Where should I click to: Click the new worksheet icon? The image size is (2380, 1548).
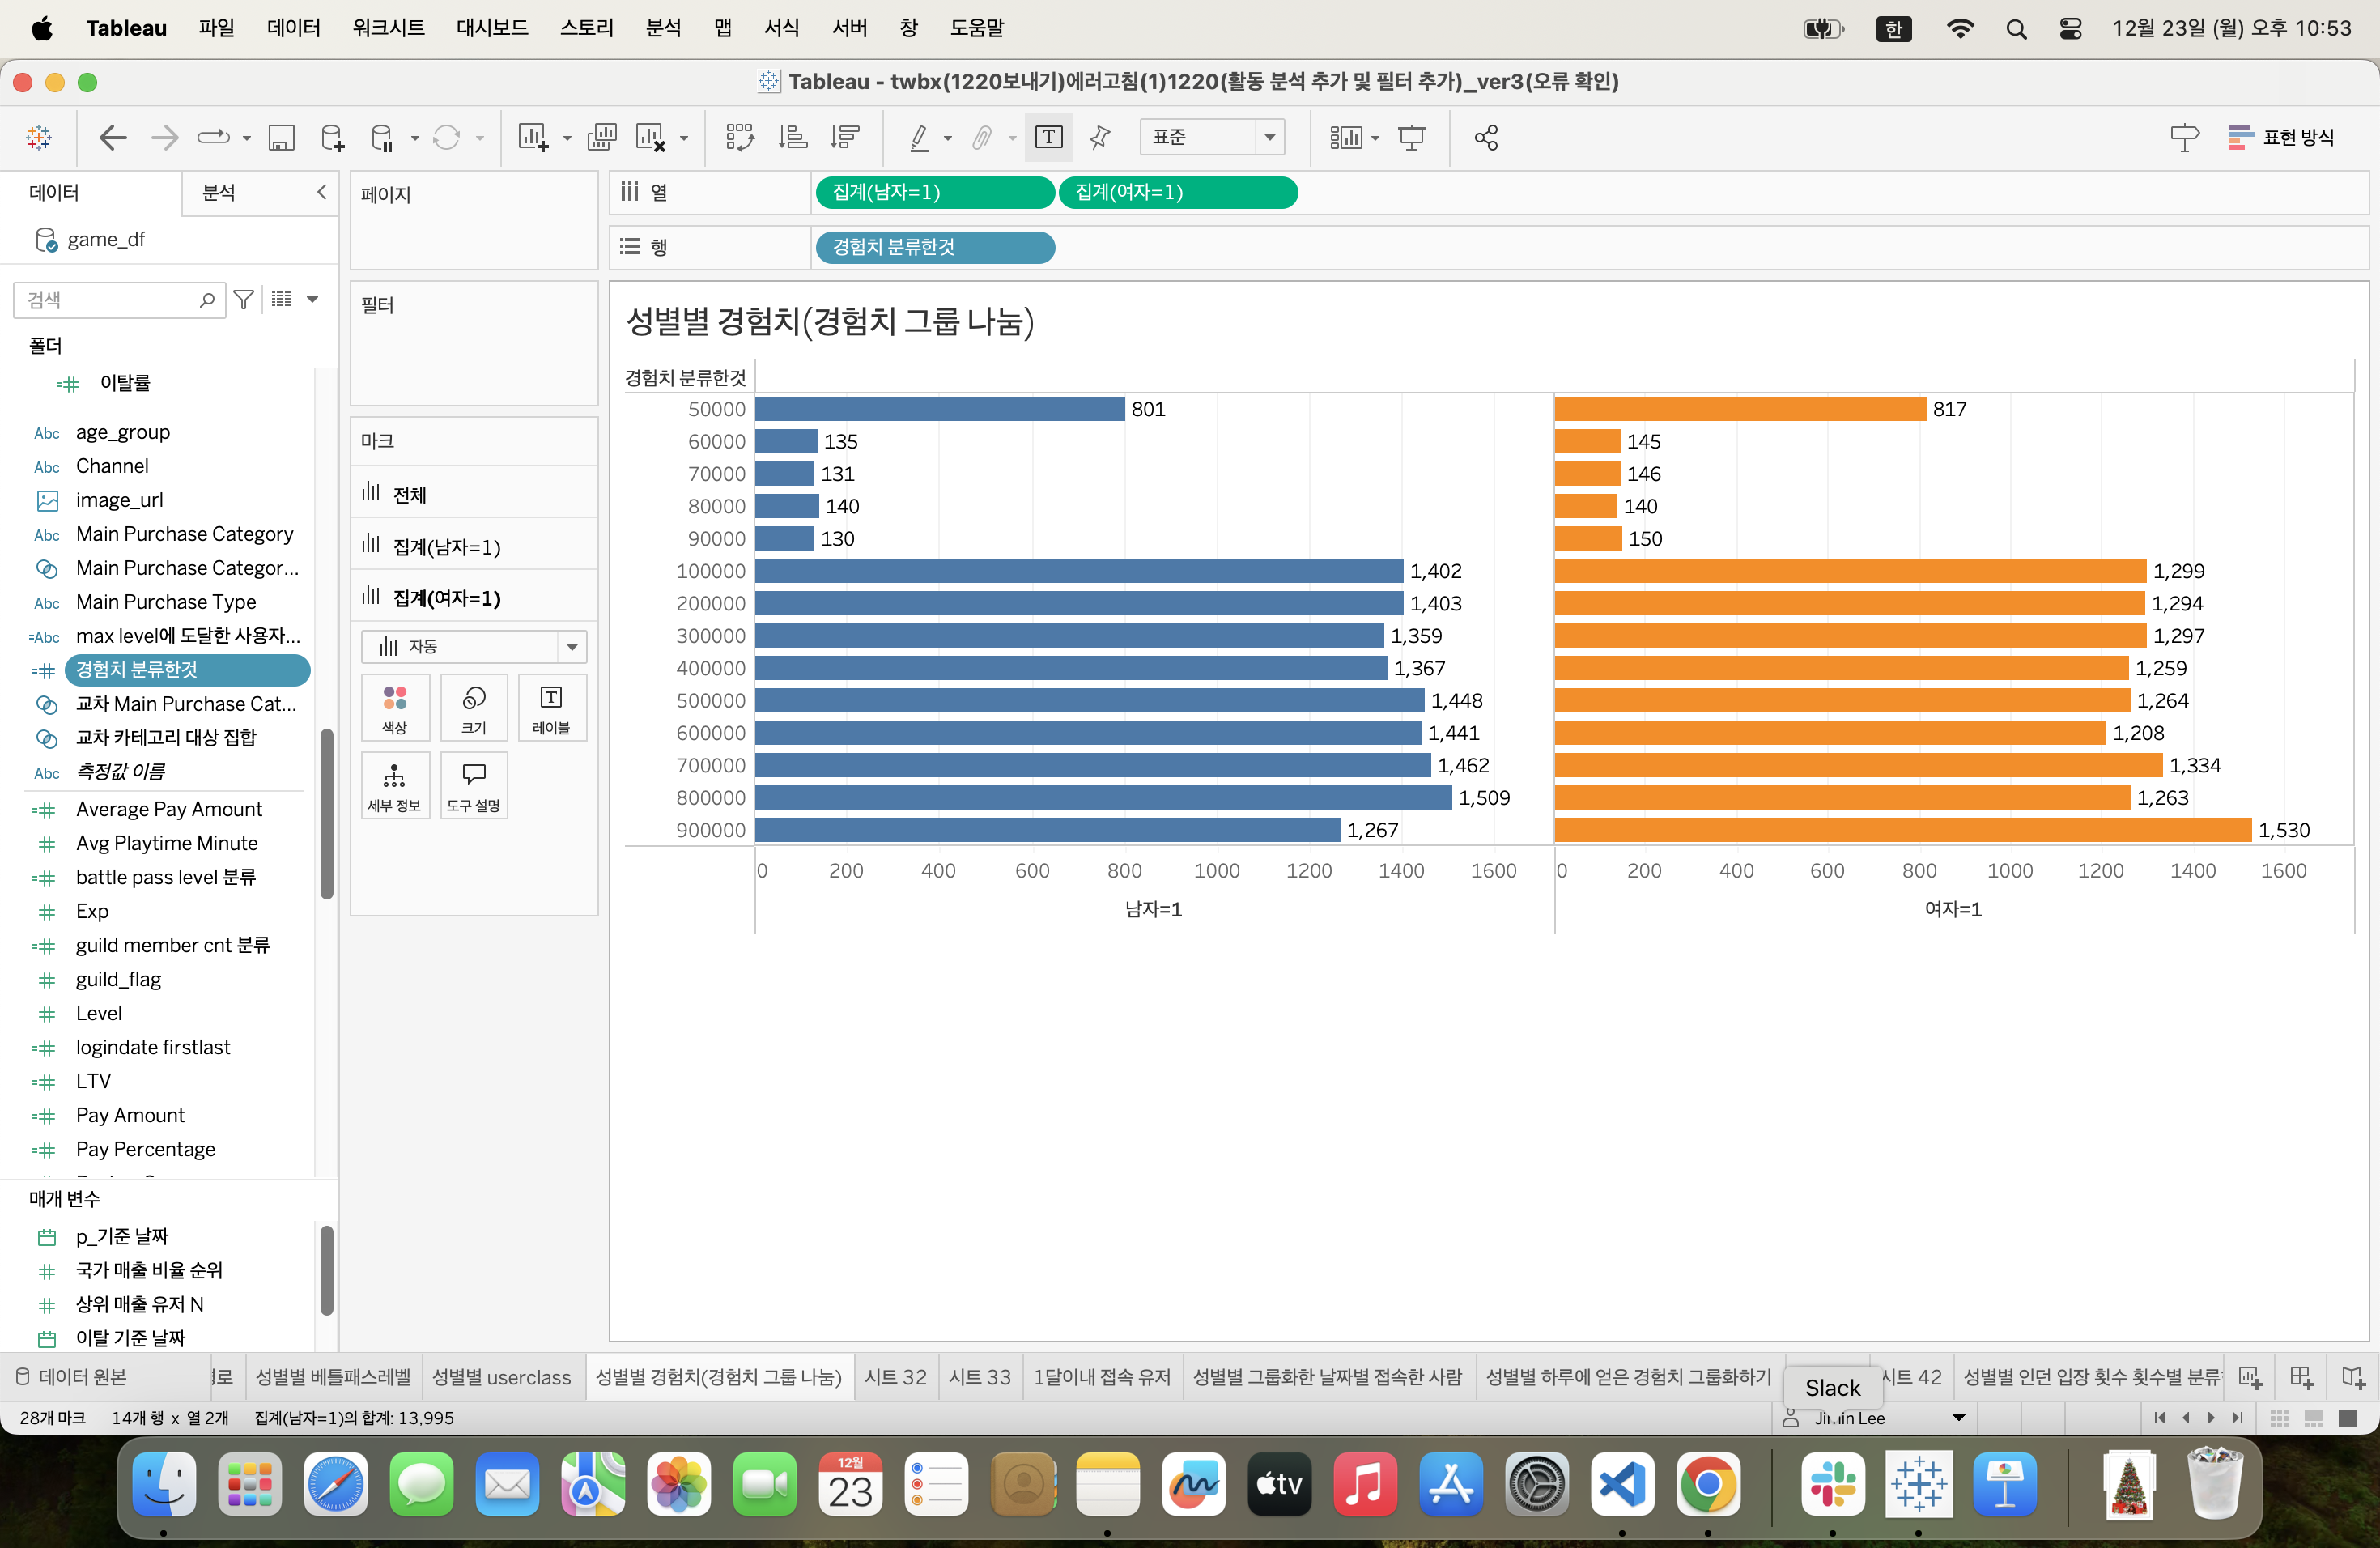pyautogui.click(x=532, y=137)
